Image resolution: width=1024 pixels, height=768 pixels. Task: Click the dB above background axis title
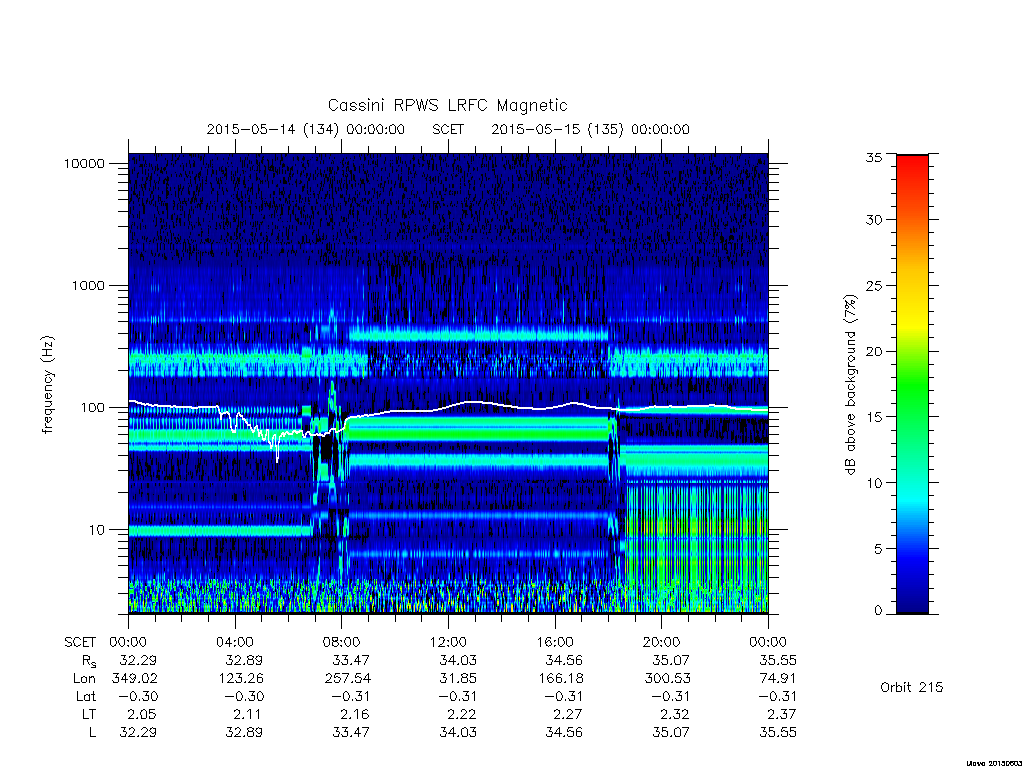[x=850, y=385]
